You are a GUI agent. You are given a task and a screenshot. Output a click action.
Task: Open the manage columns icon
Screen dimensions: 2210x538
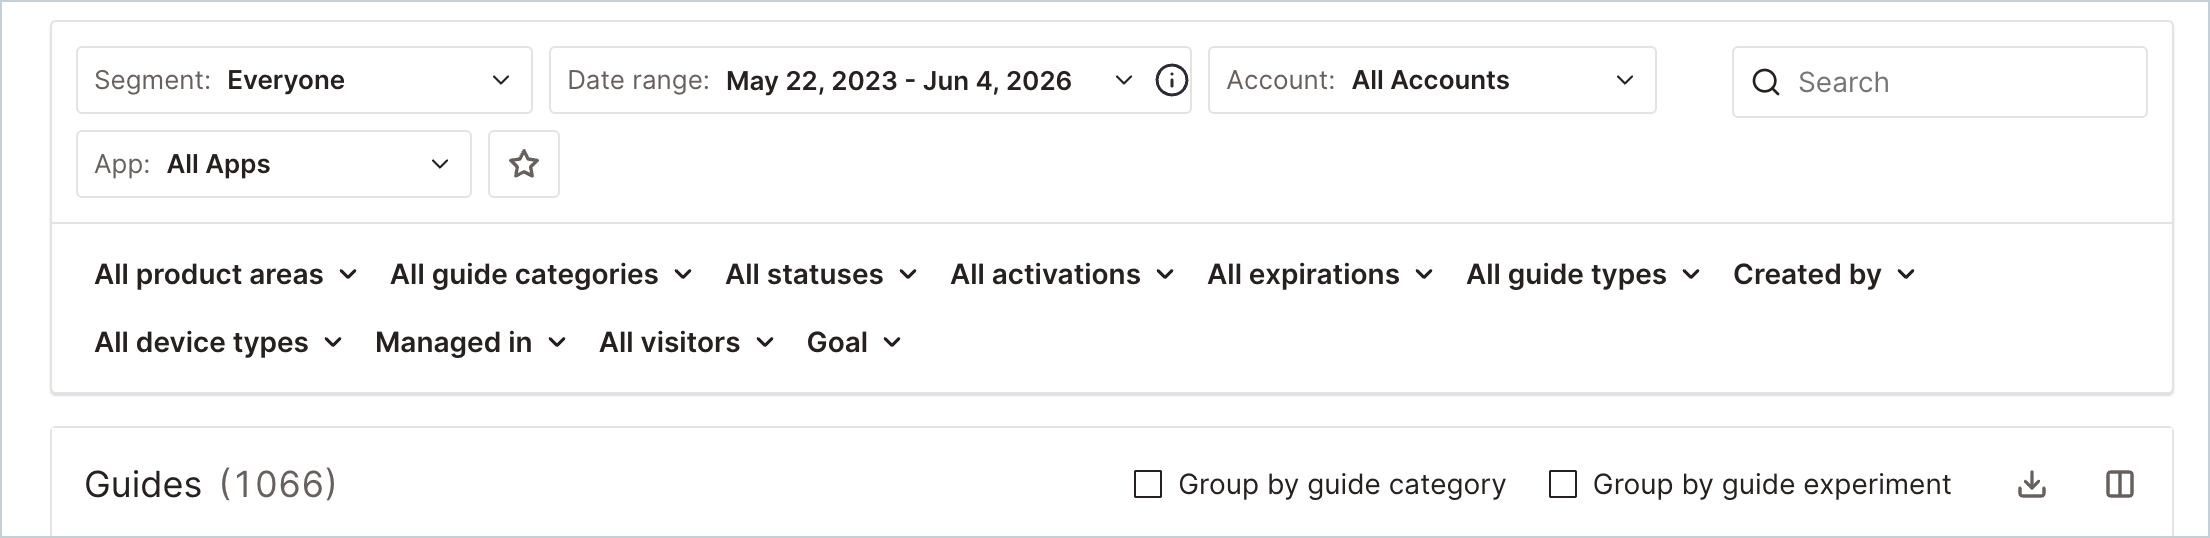coord(2119,485)
